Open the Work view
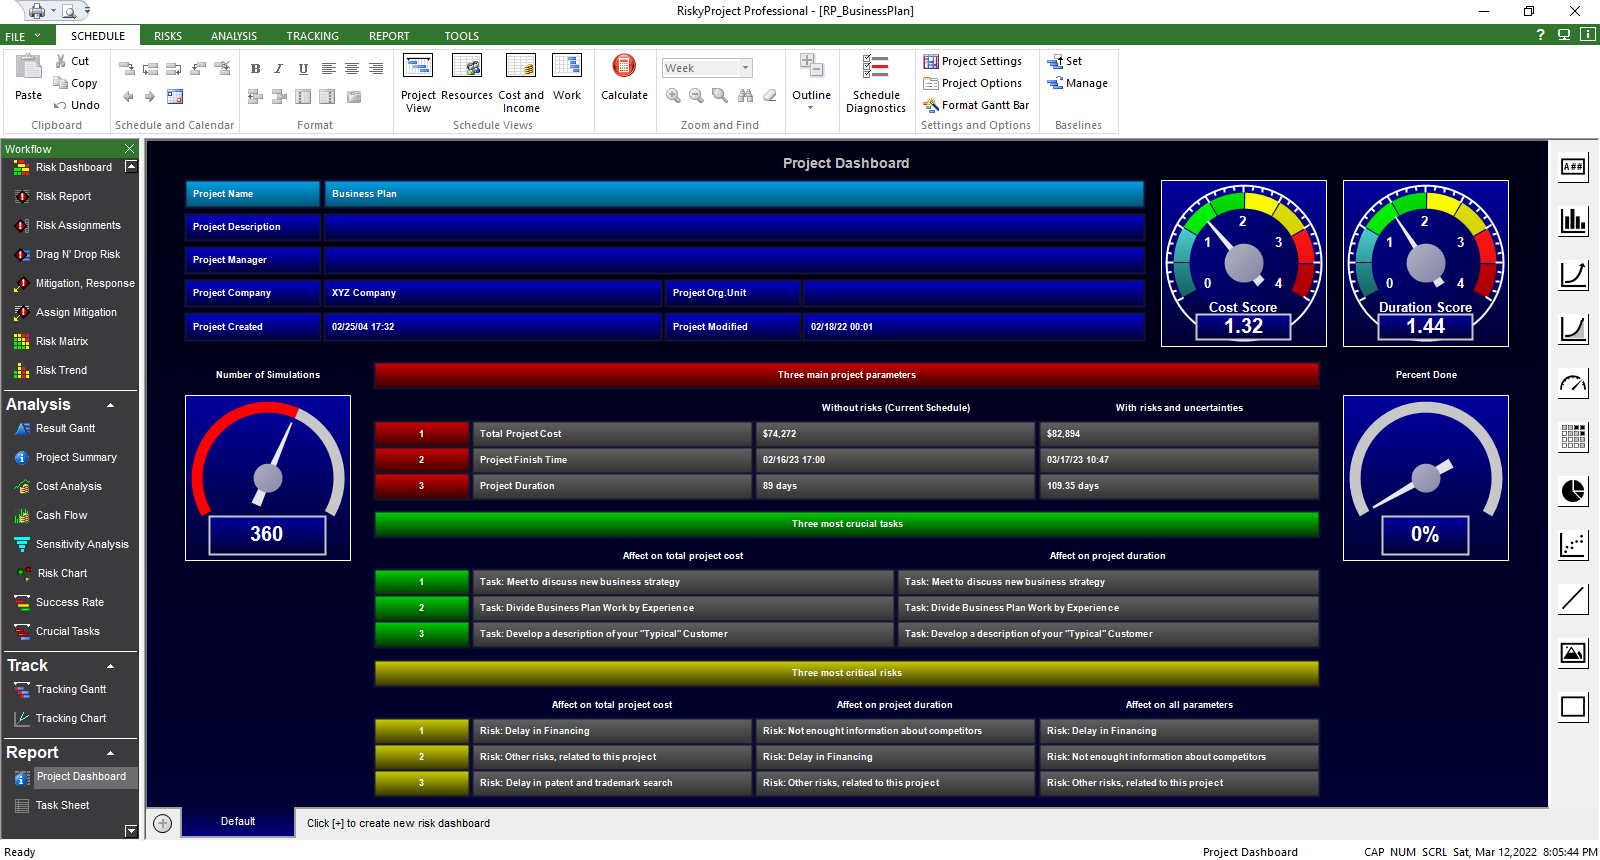 tap(567, 78)
